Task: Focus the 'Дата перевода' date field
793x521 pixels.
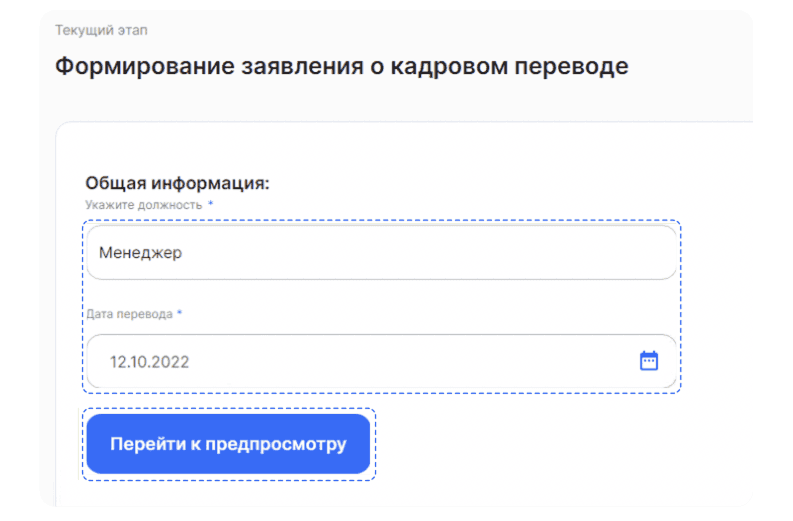Action: pyautogui.click(x=381, y=361)
